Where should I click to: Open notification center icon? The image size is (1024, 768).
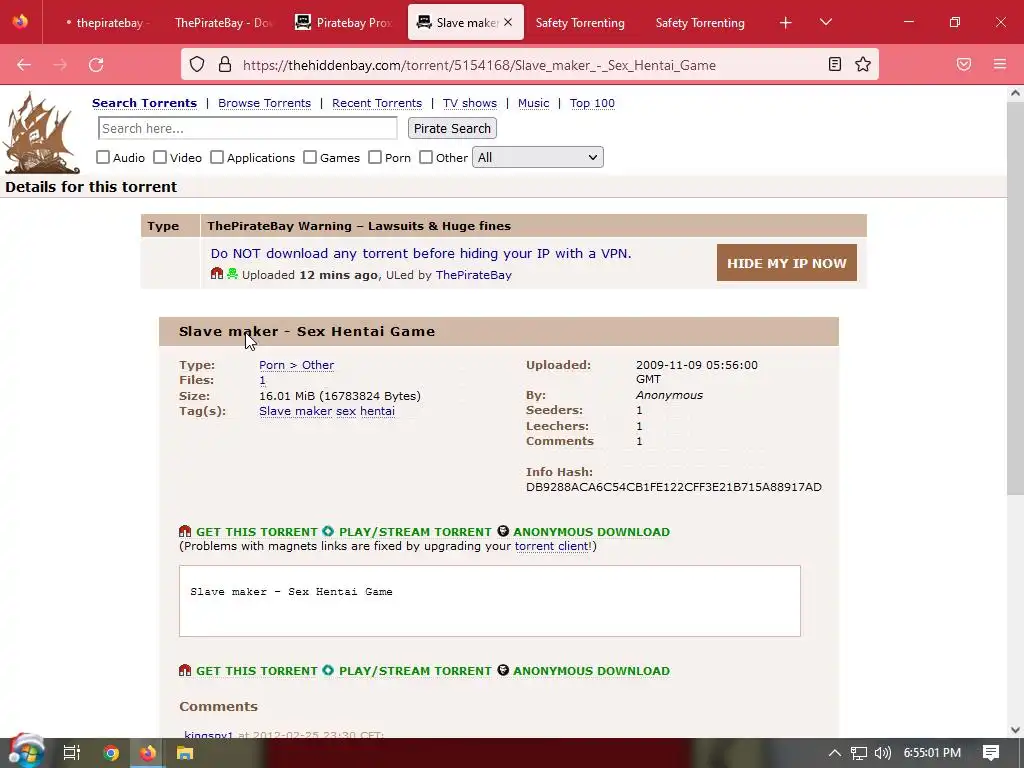(x=991, y=753)
